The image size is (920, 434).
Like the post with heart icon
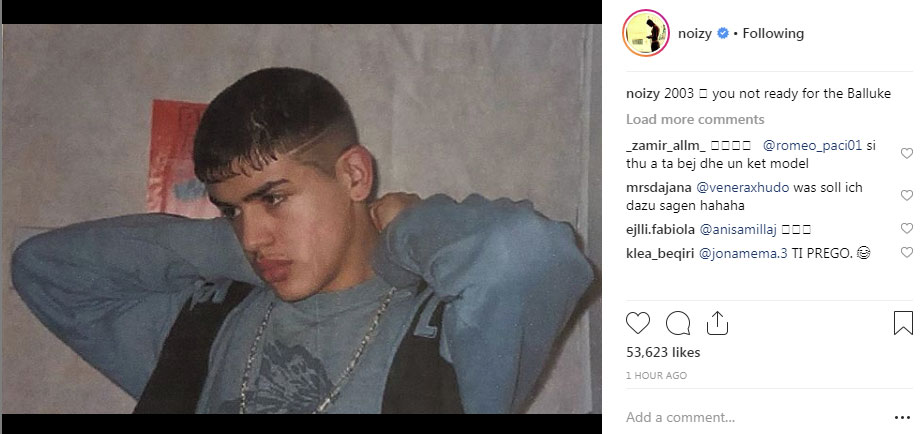(x=638, y=323)
